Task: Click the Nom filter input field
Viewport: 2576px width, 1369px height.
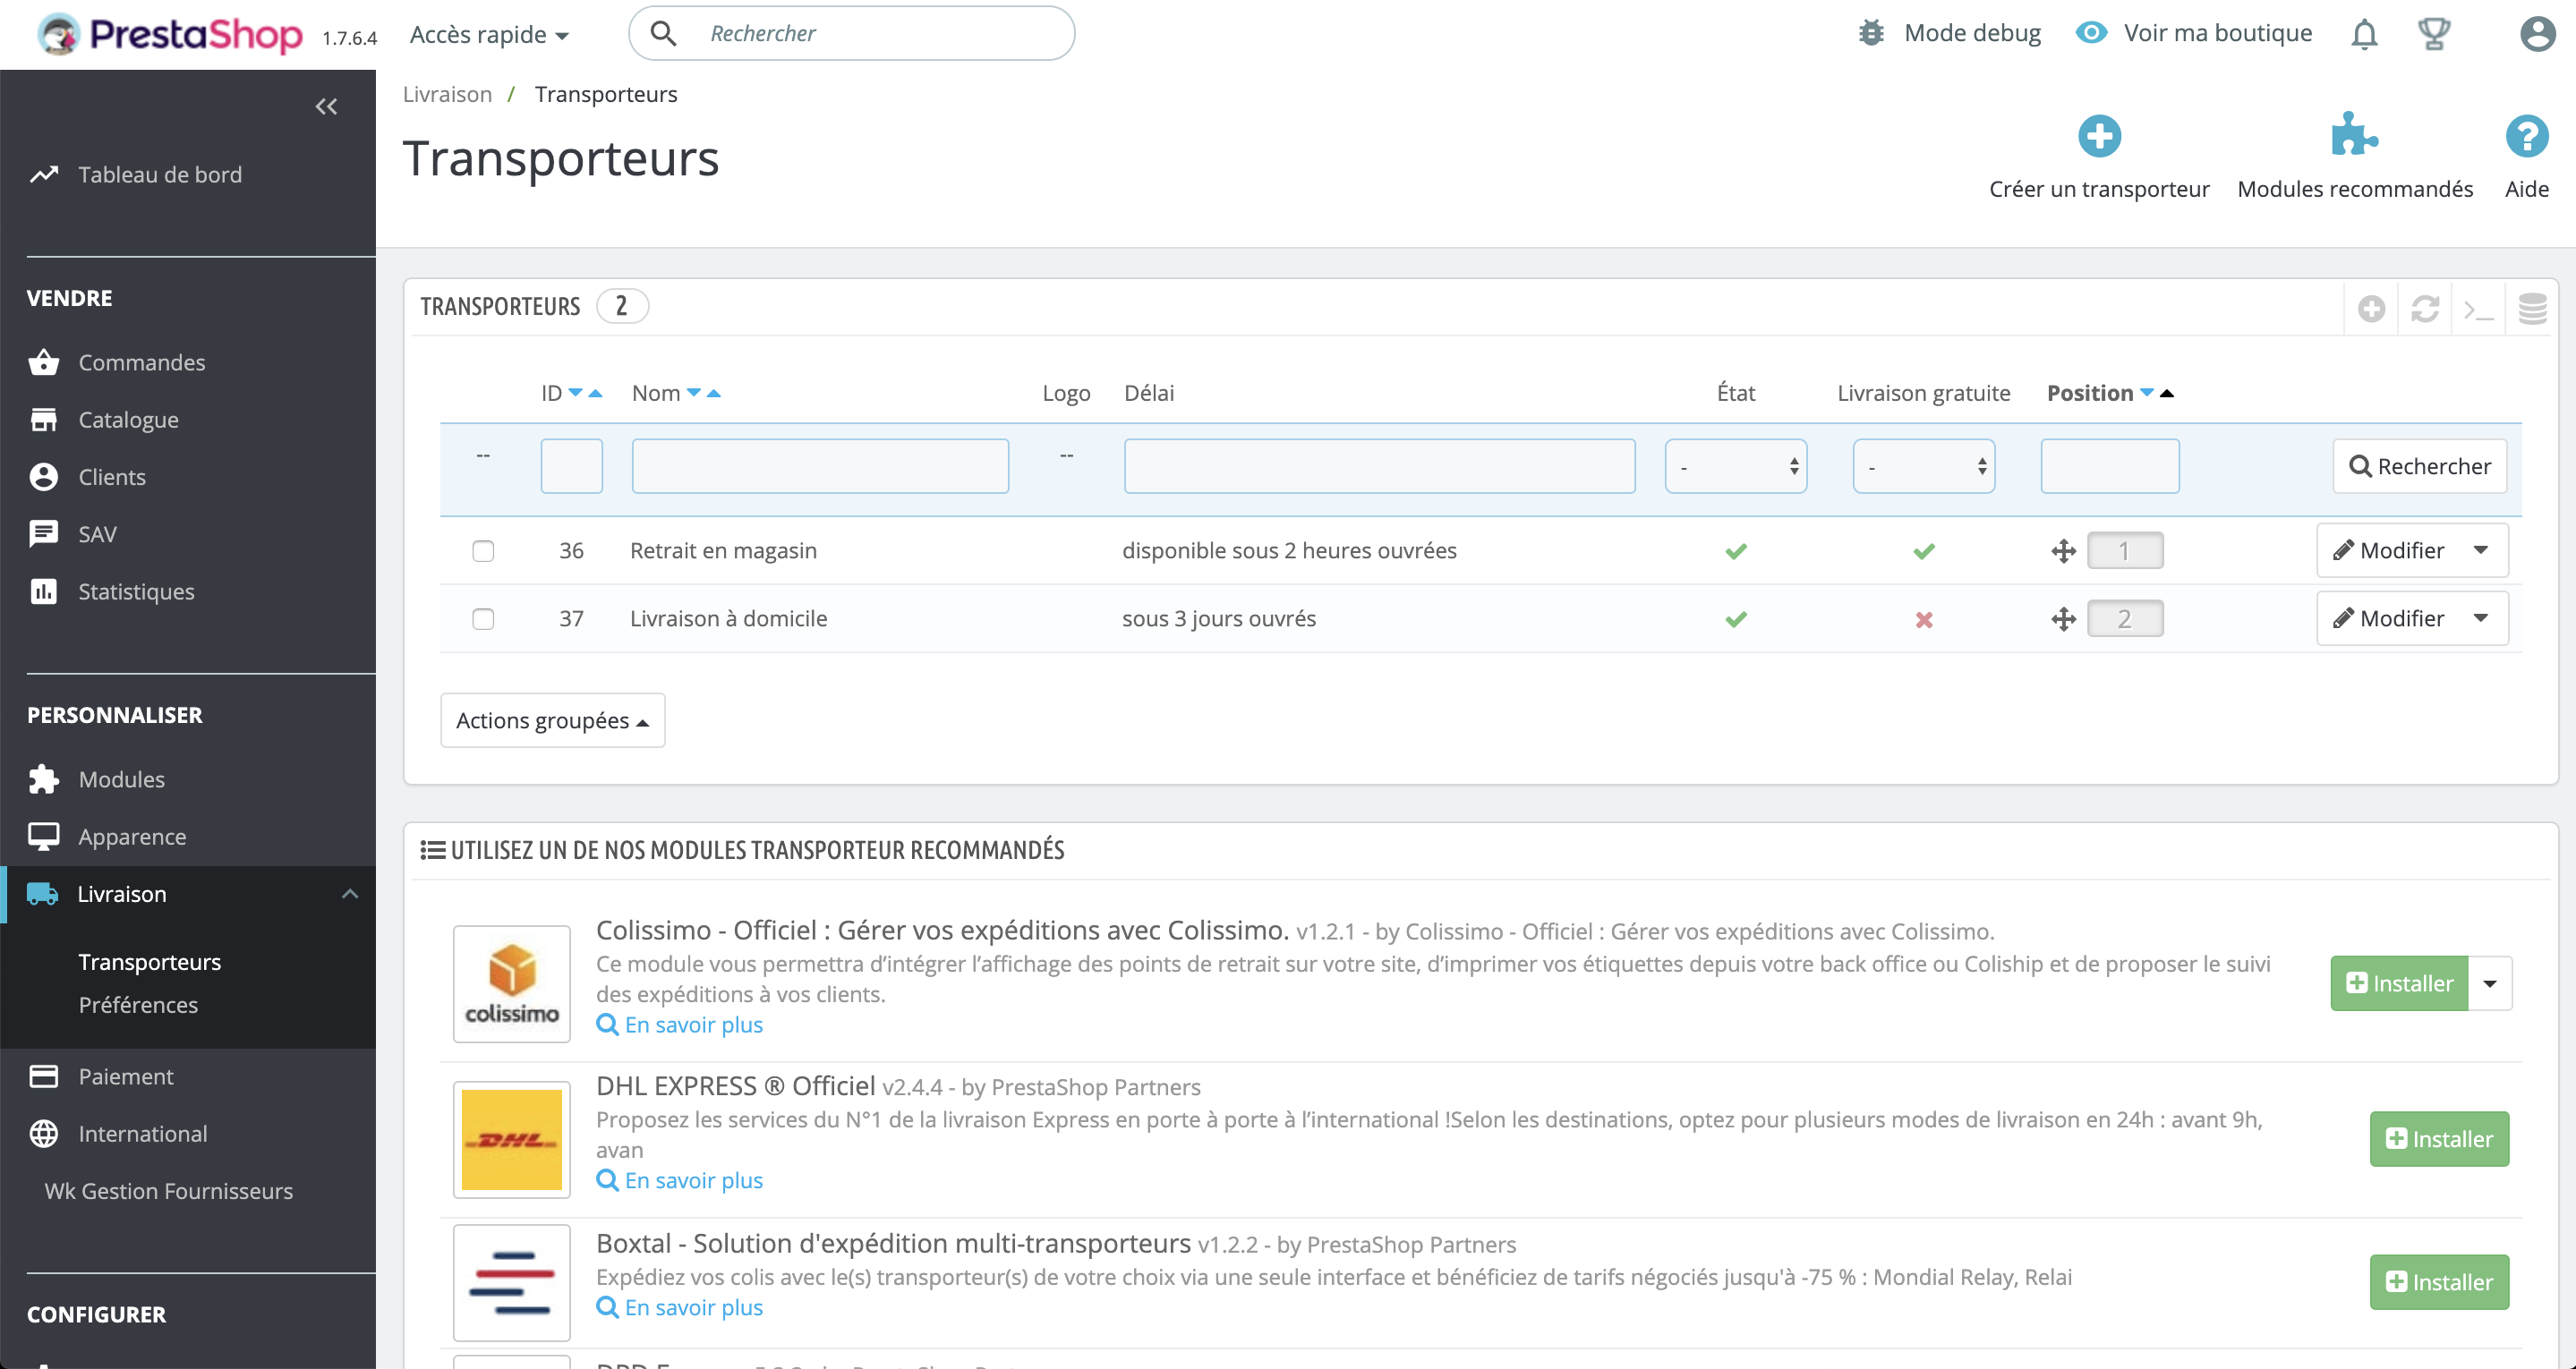Action: [820, 466]
